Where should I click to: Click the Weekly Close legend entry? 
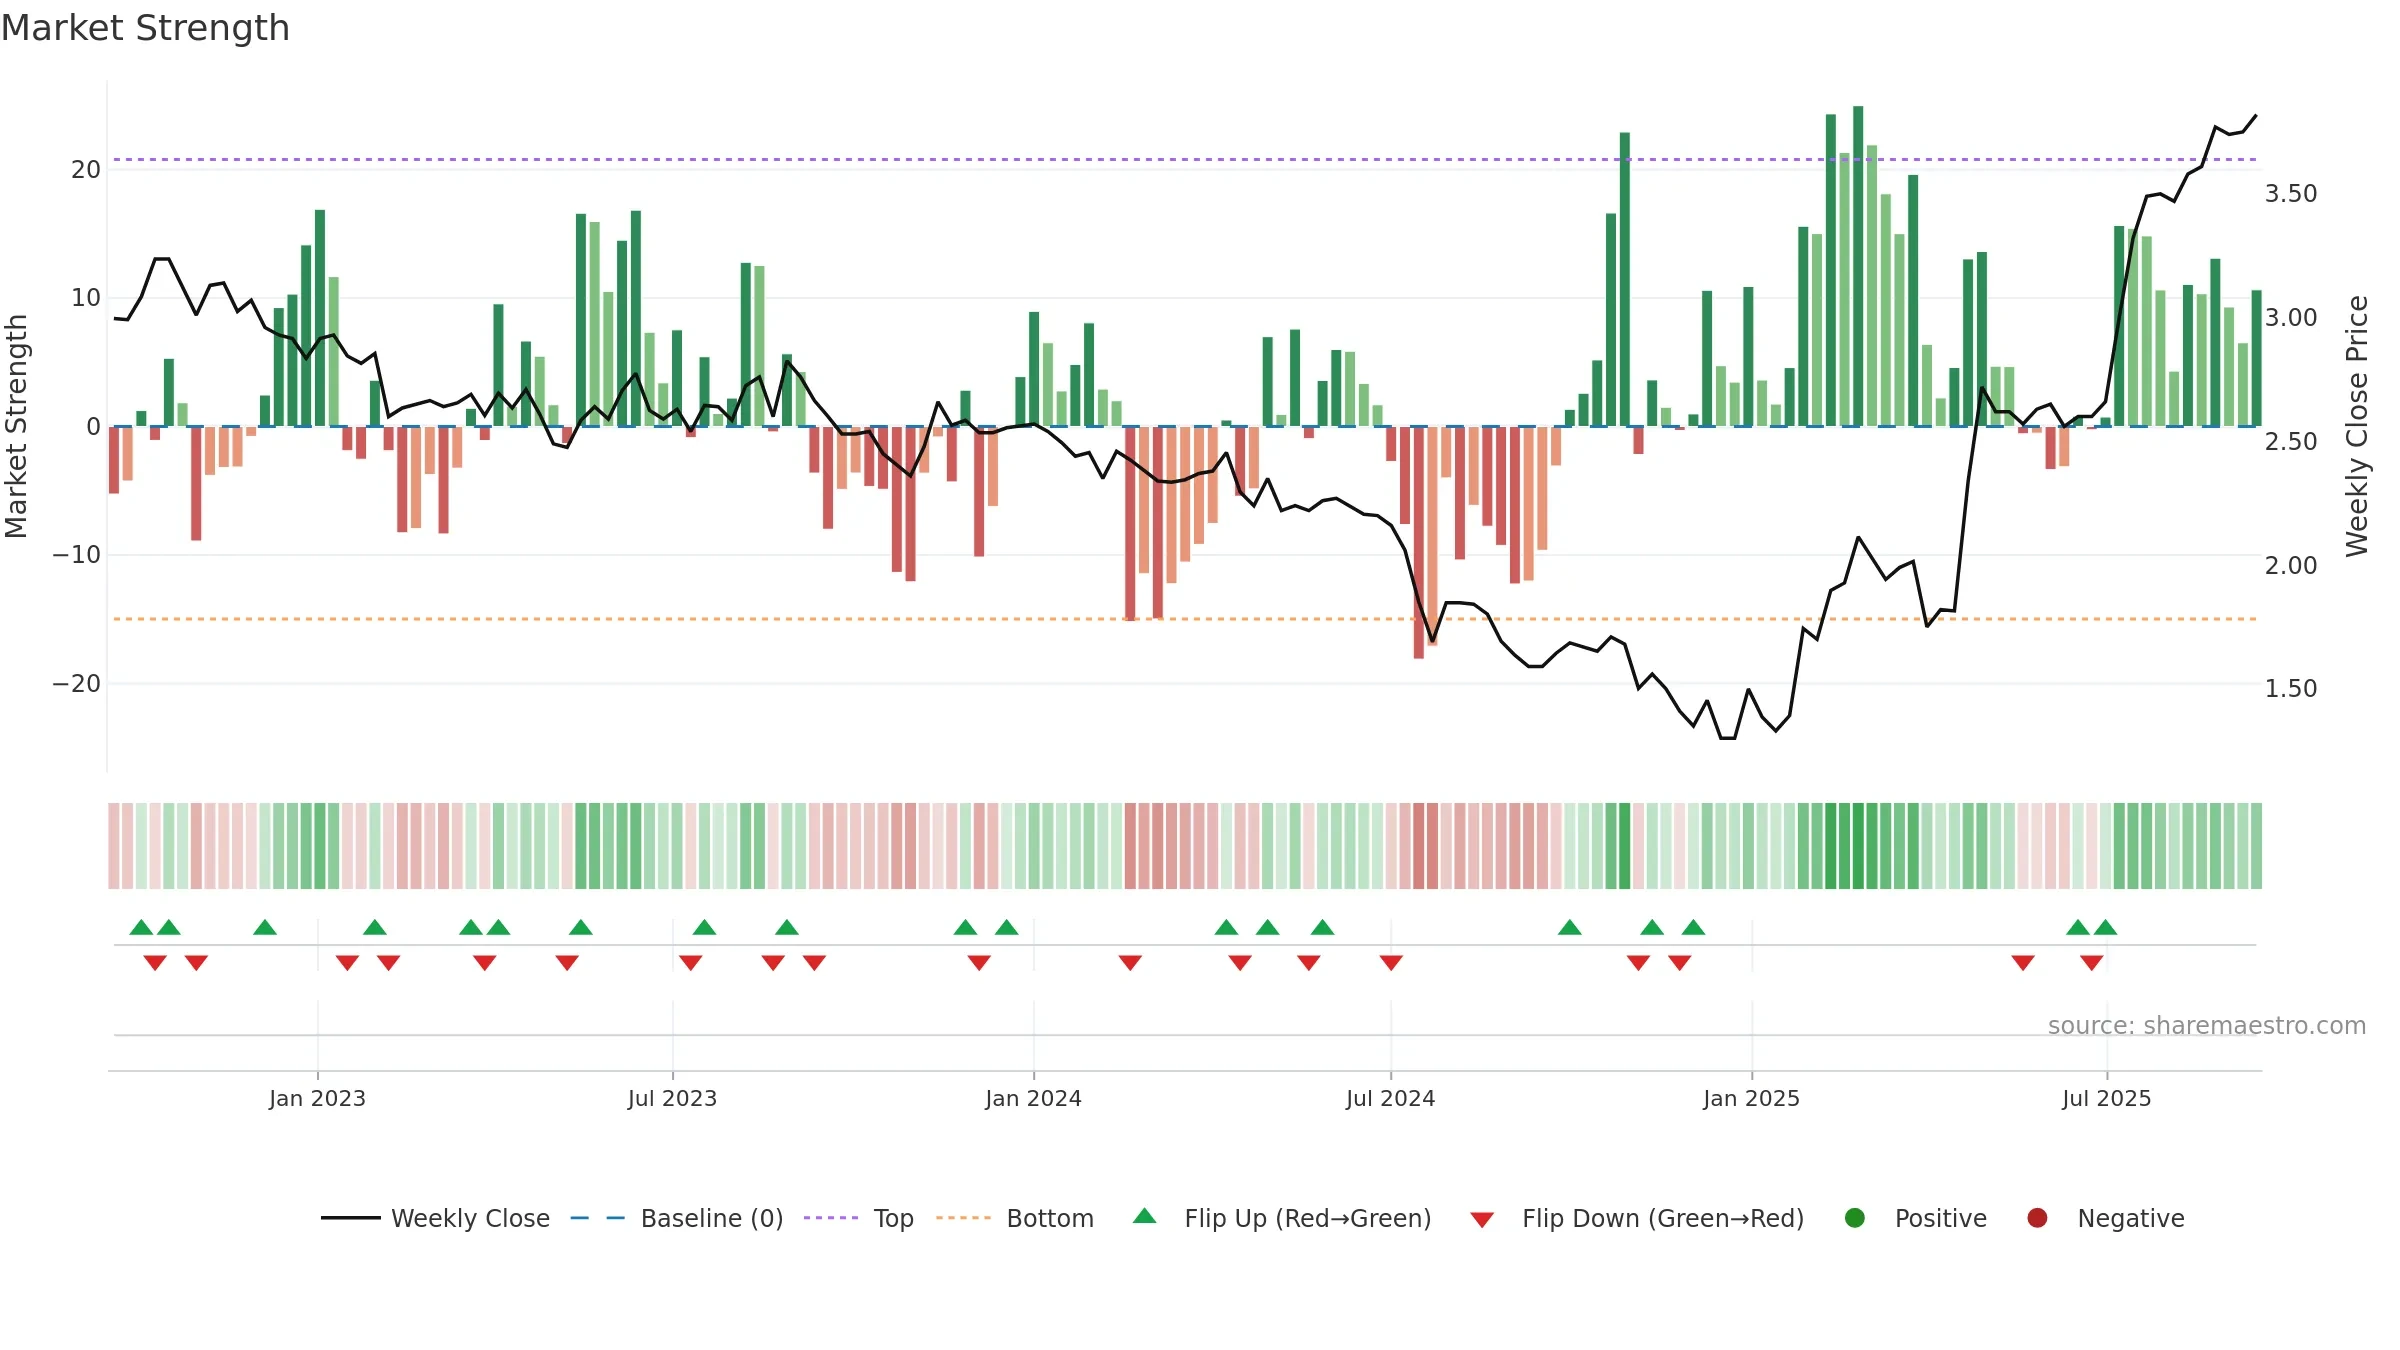coord(435,1218)
